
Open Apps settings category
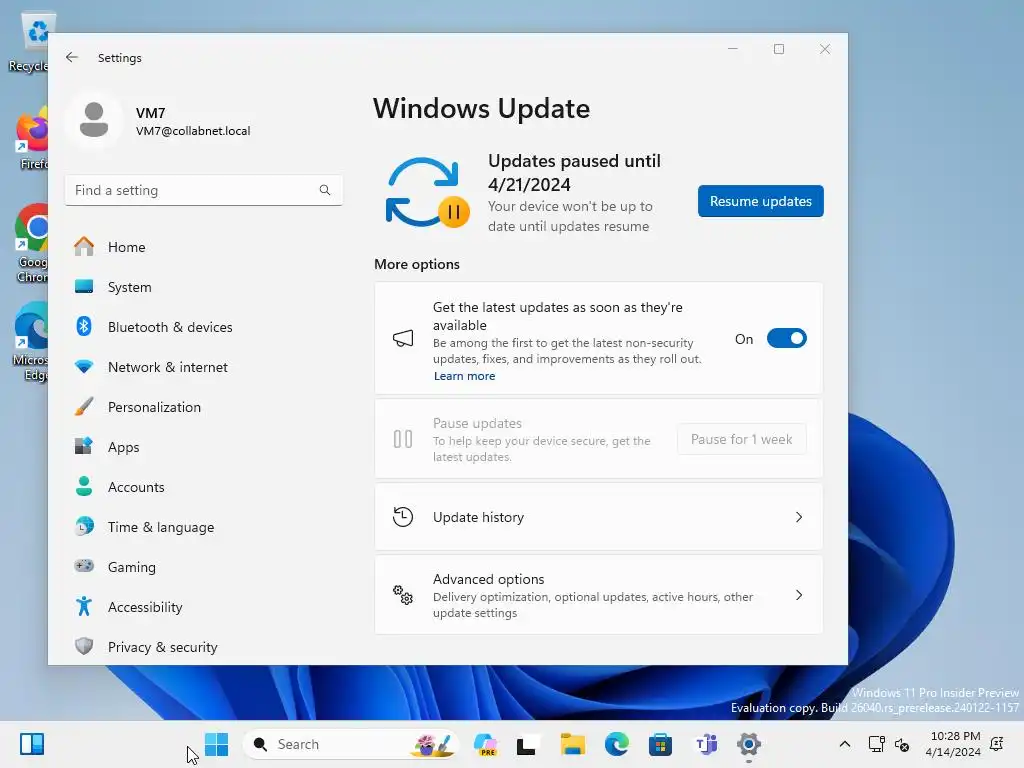pyautogui.click(x=204, y=447)
